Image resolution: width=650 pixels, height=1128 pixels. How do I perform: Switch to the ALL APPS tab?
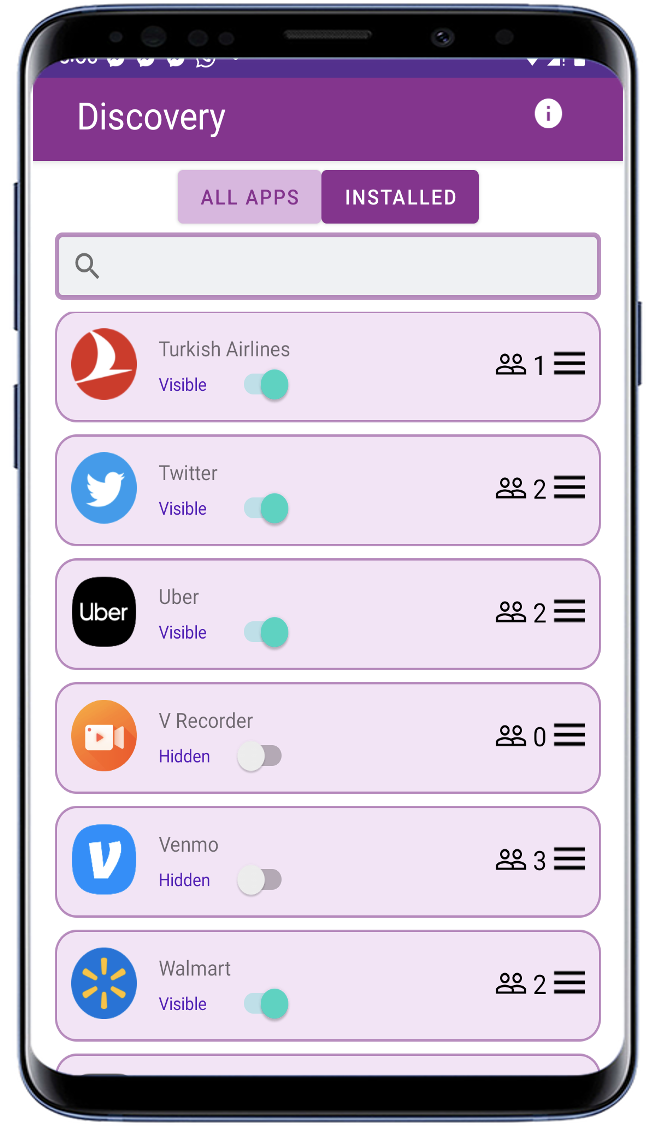click(x=250, y=197)
